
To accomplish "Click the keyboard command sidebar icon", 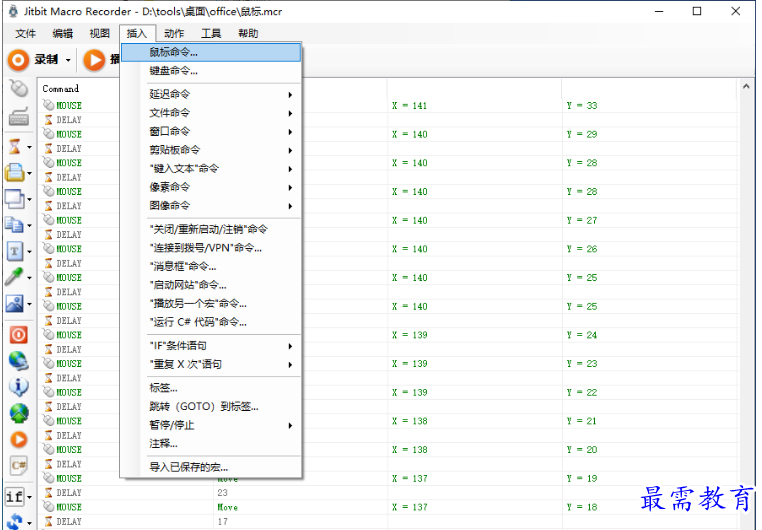I will point(18,117).
